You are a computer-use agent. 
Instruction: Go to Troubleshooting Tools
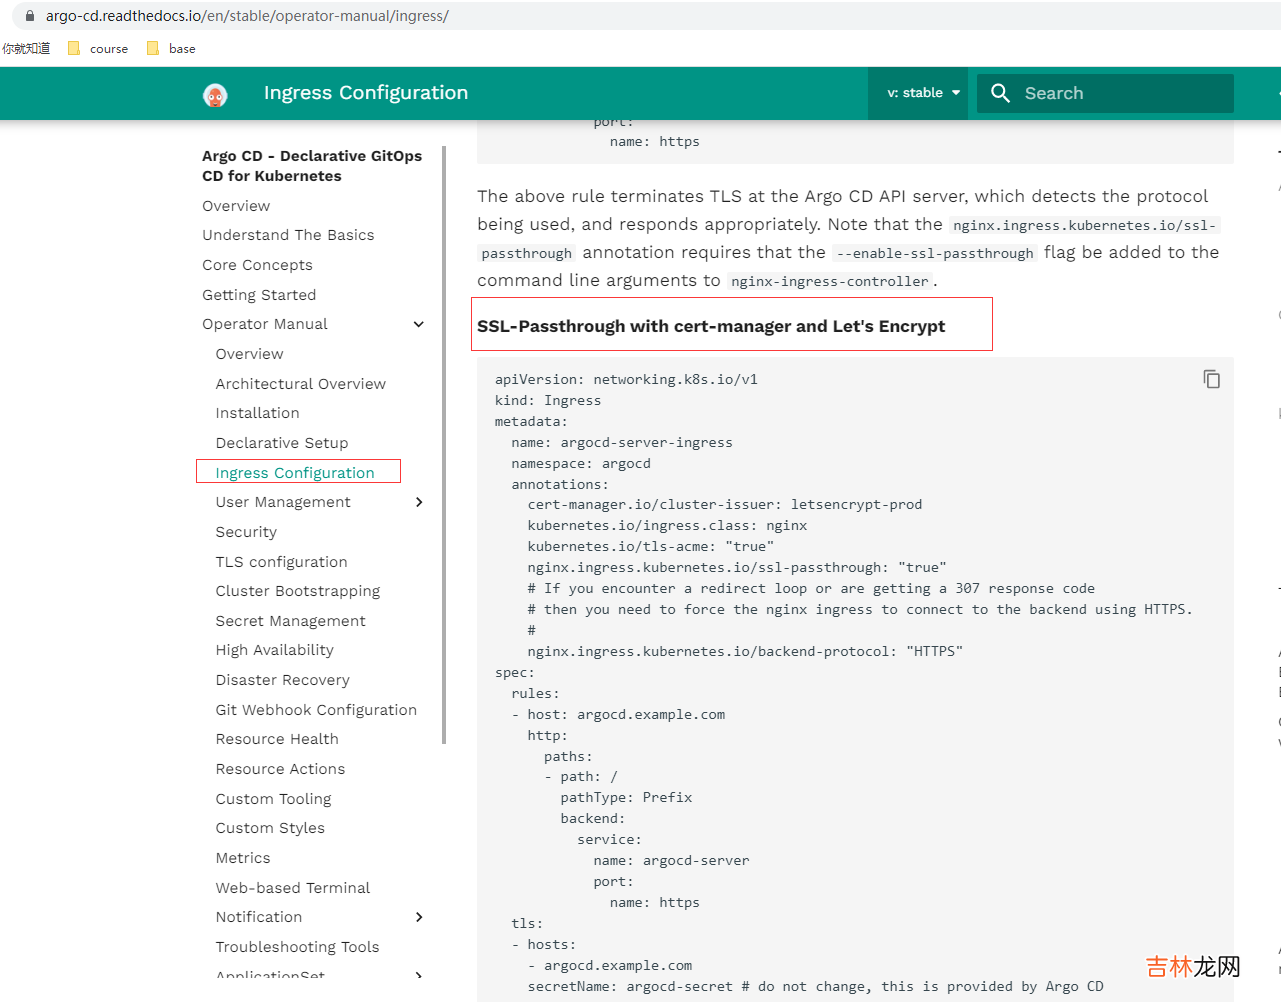[x=297, y=947]
